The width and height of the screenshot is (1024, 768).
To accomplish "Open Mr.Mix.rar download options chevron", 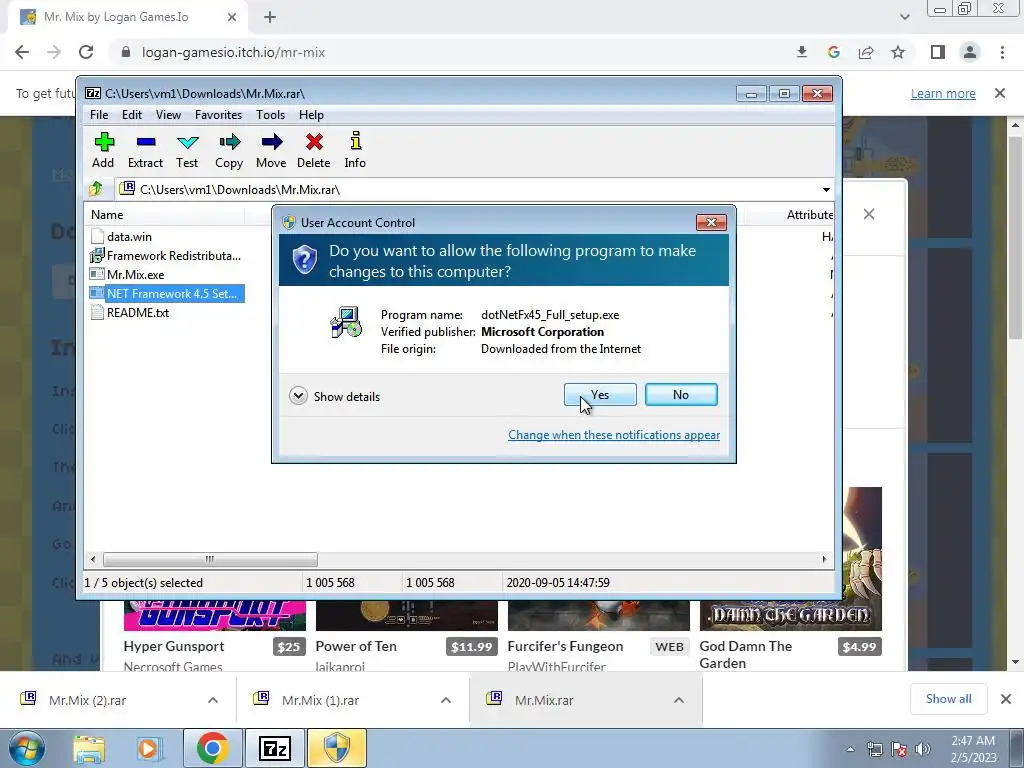I will coord(679,700).
